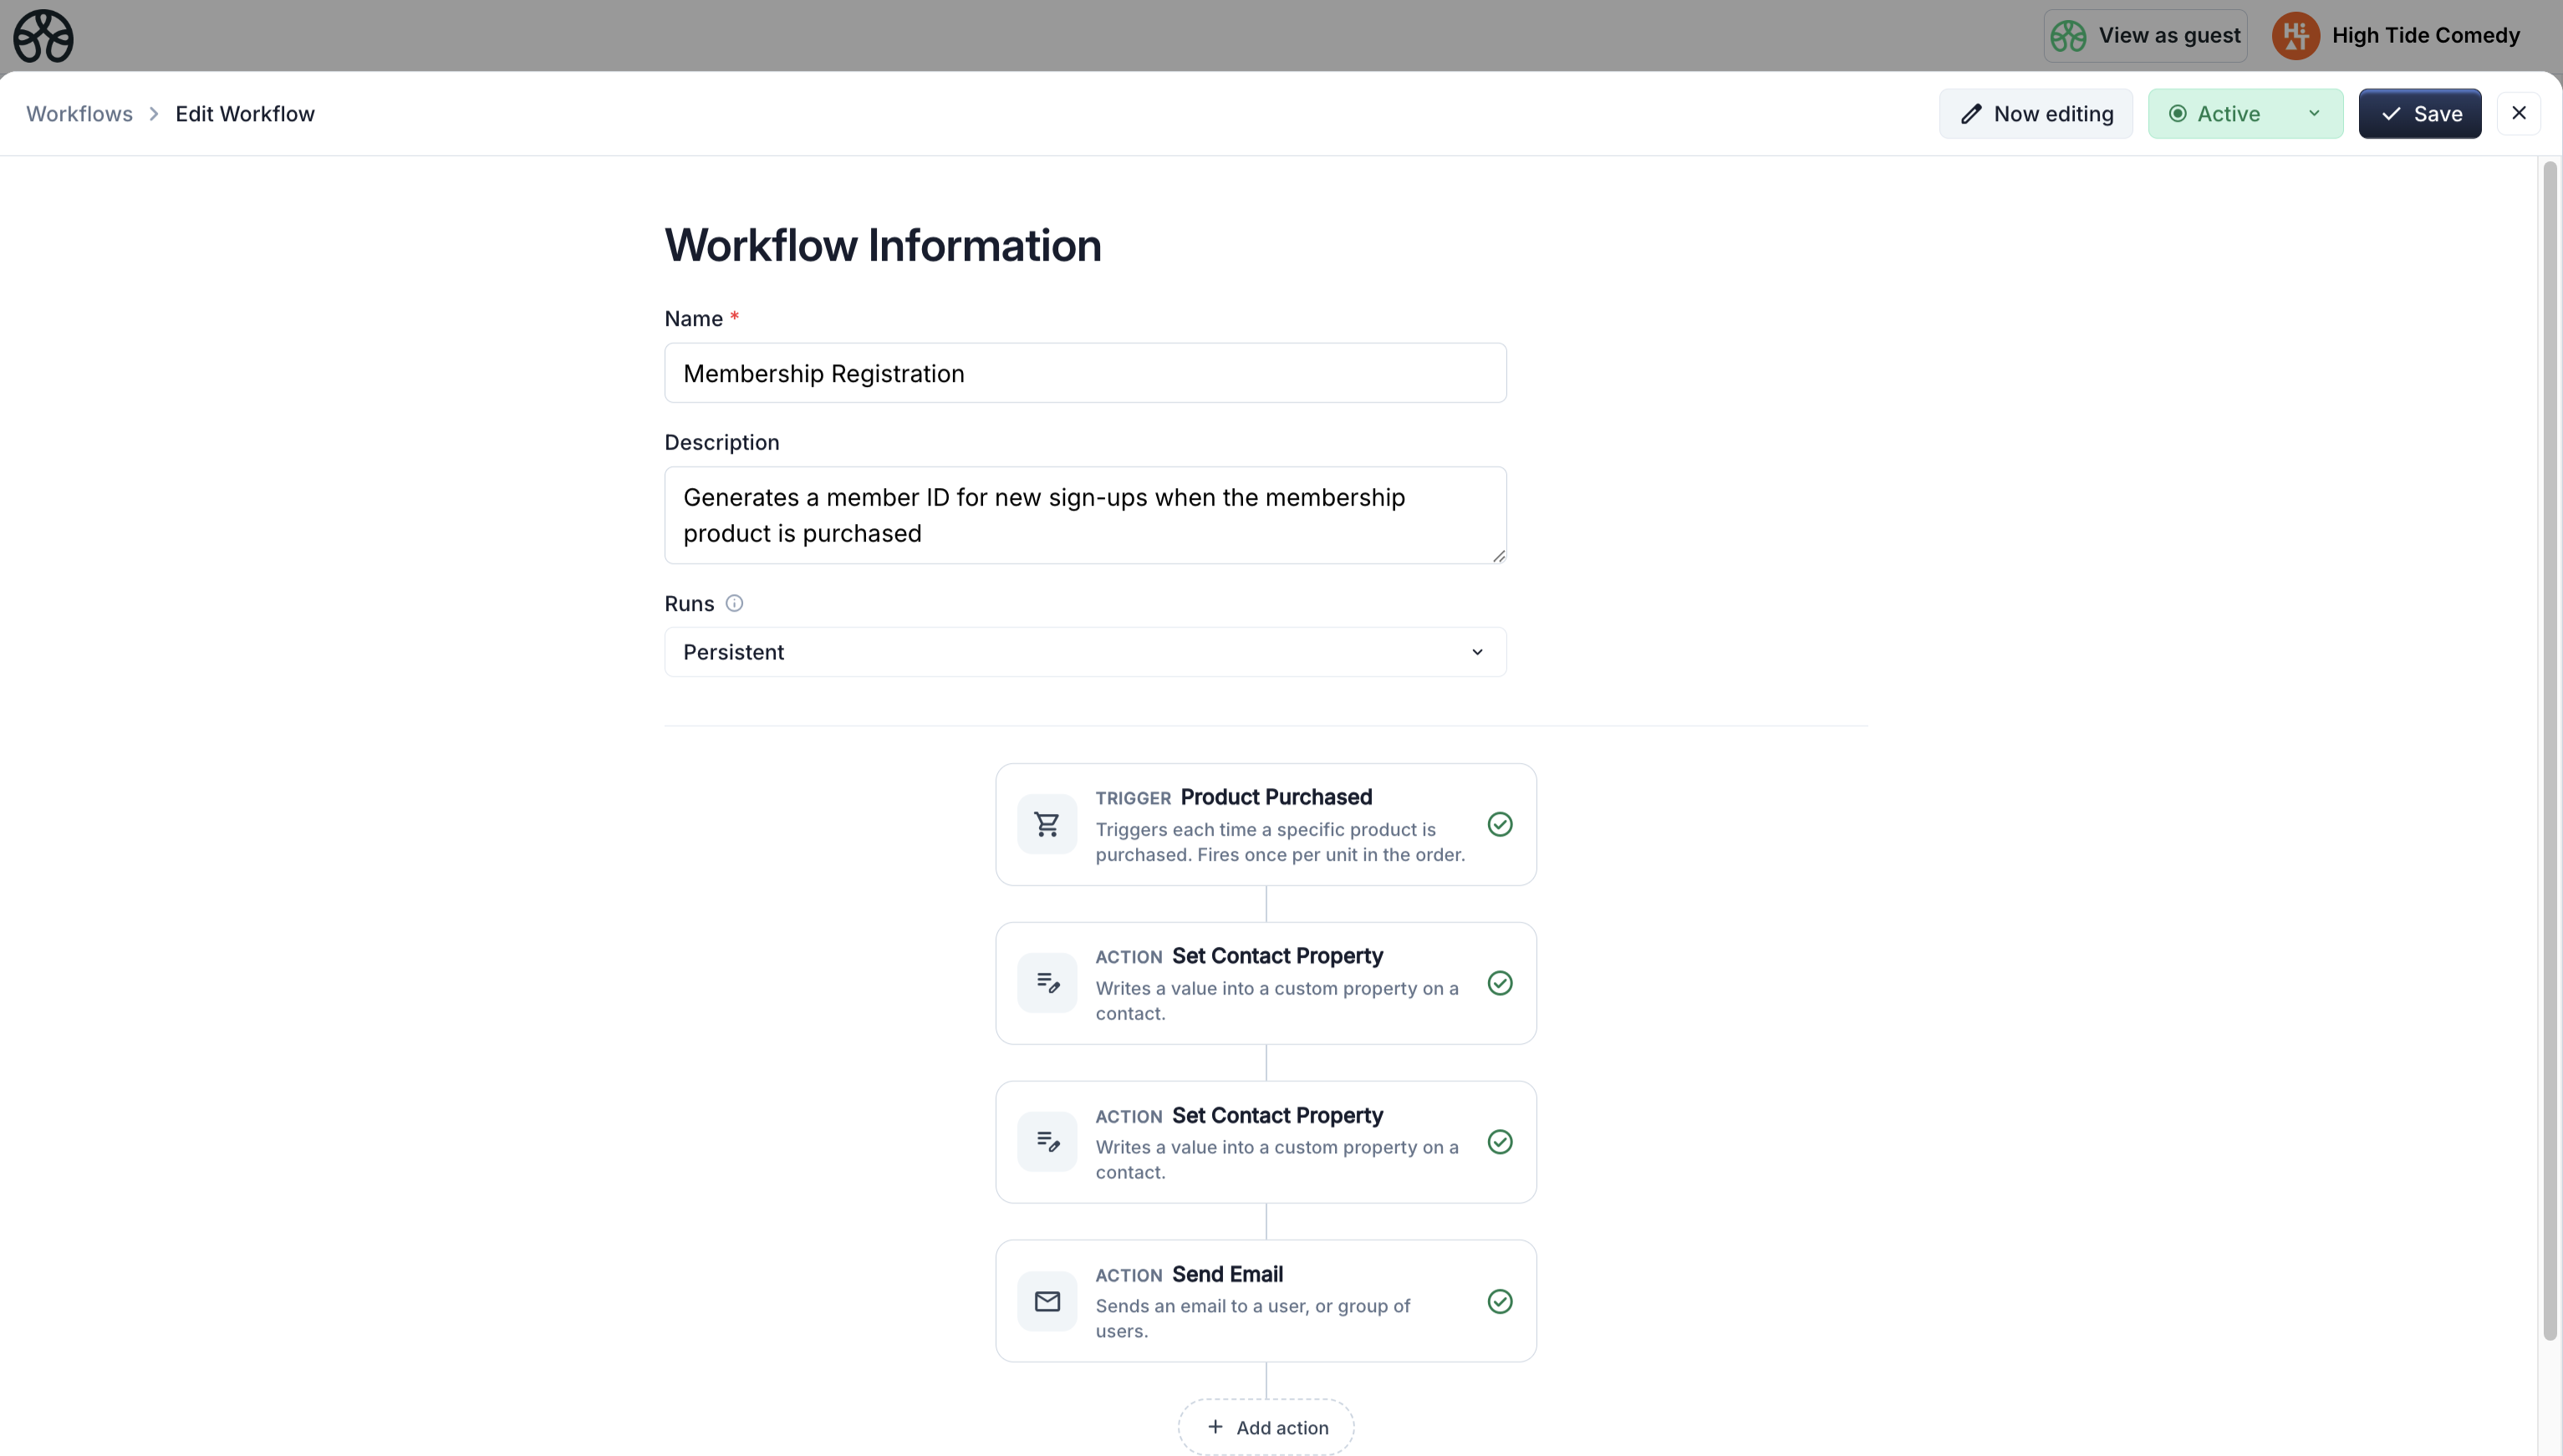Save the Membership Registration workflow

click(2420, 113)
